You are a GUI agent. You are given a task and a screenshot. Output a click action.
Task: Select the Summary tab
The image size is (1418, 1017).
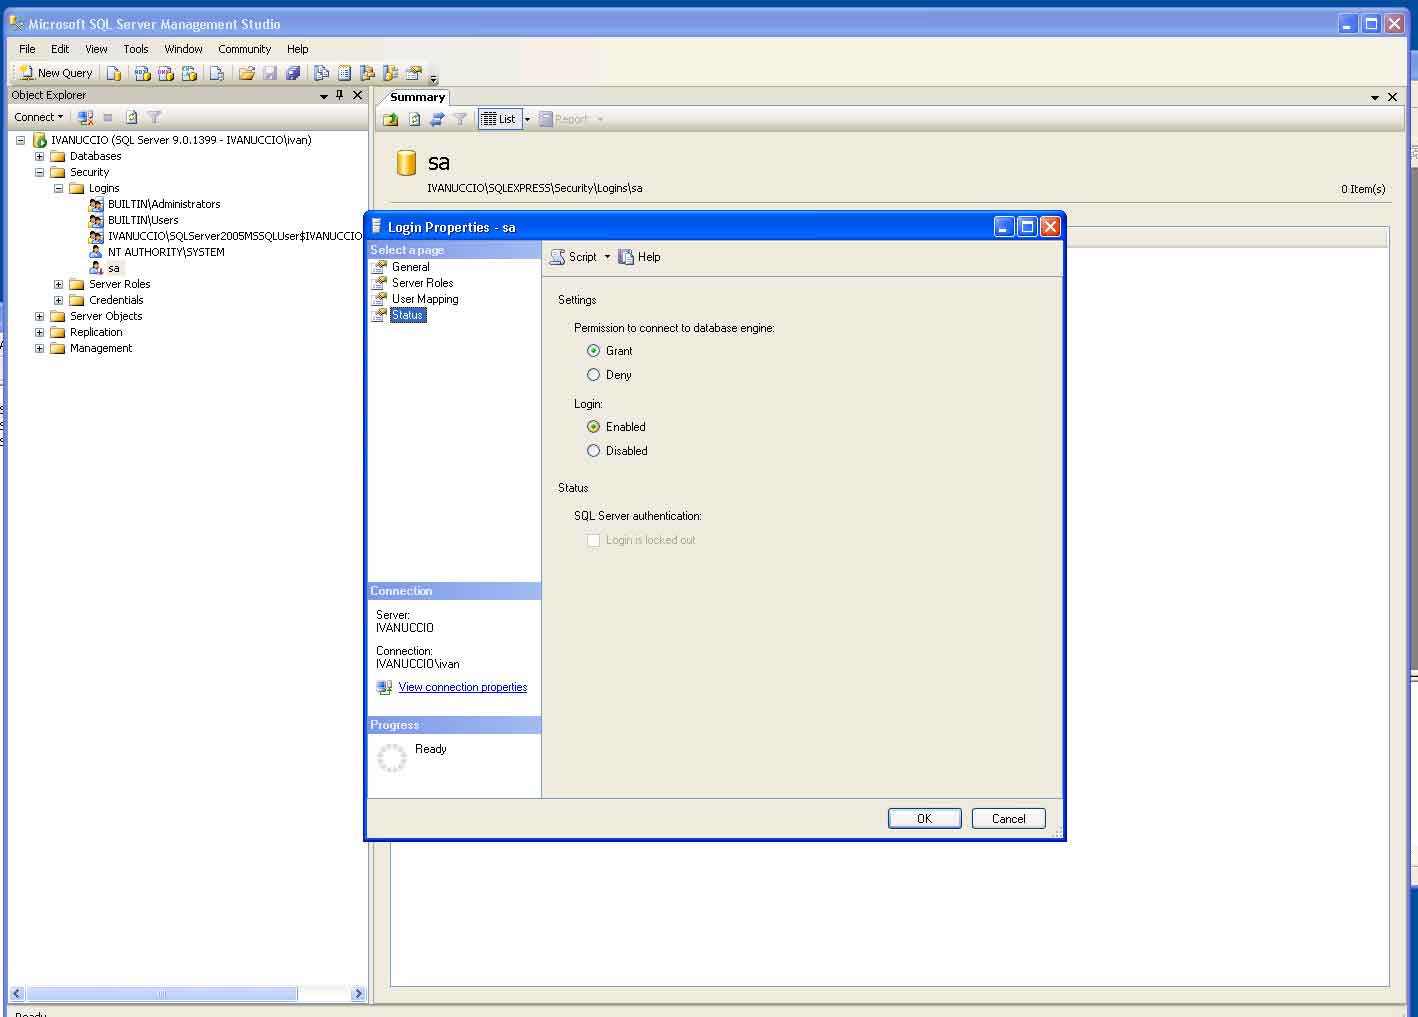click(417, 97)
